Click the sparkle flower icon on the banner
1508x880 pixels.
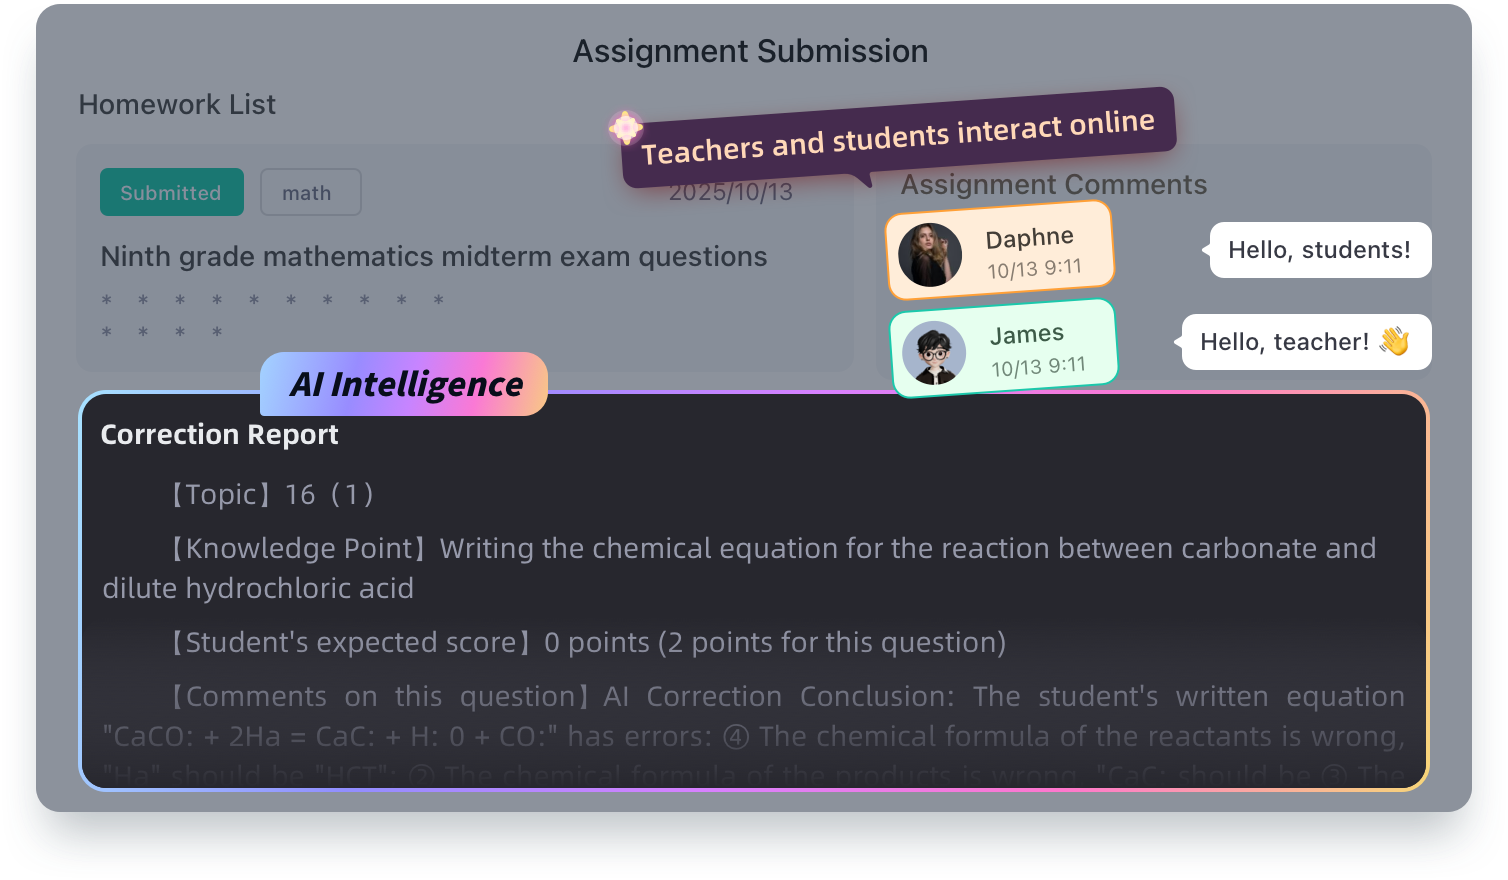[626, 128]
